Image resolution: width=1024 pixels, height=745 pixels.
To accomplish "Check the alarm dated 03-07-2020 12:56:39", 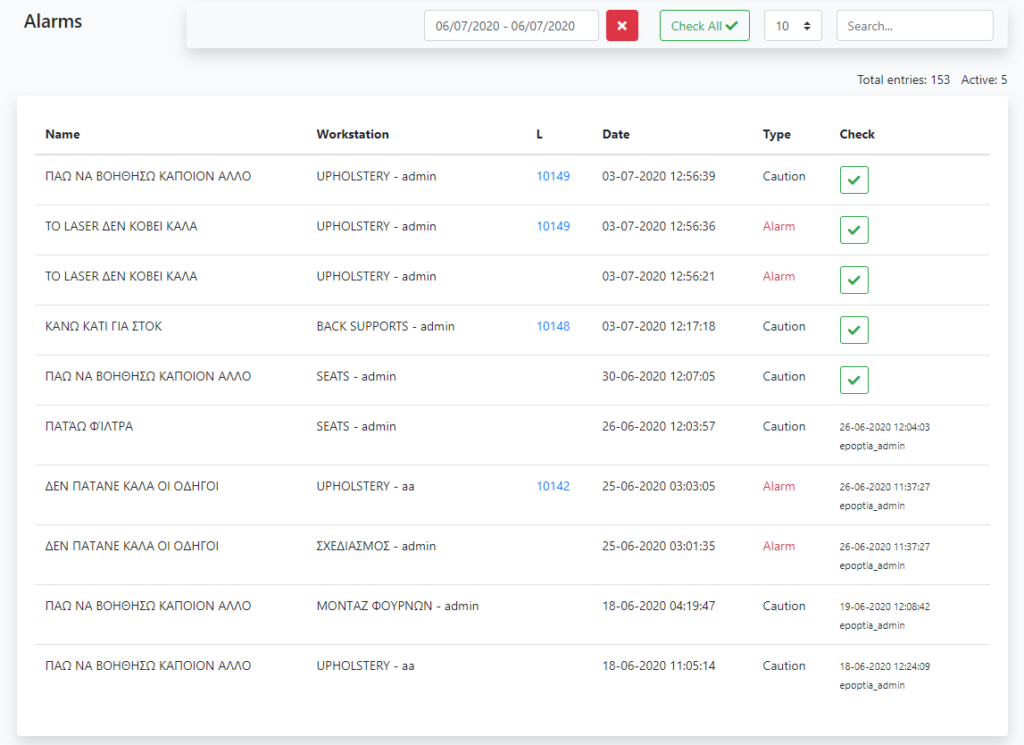I will (853, 180).
